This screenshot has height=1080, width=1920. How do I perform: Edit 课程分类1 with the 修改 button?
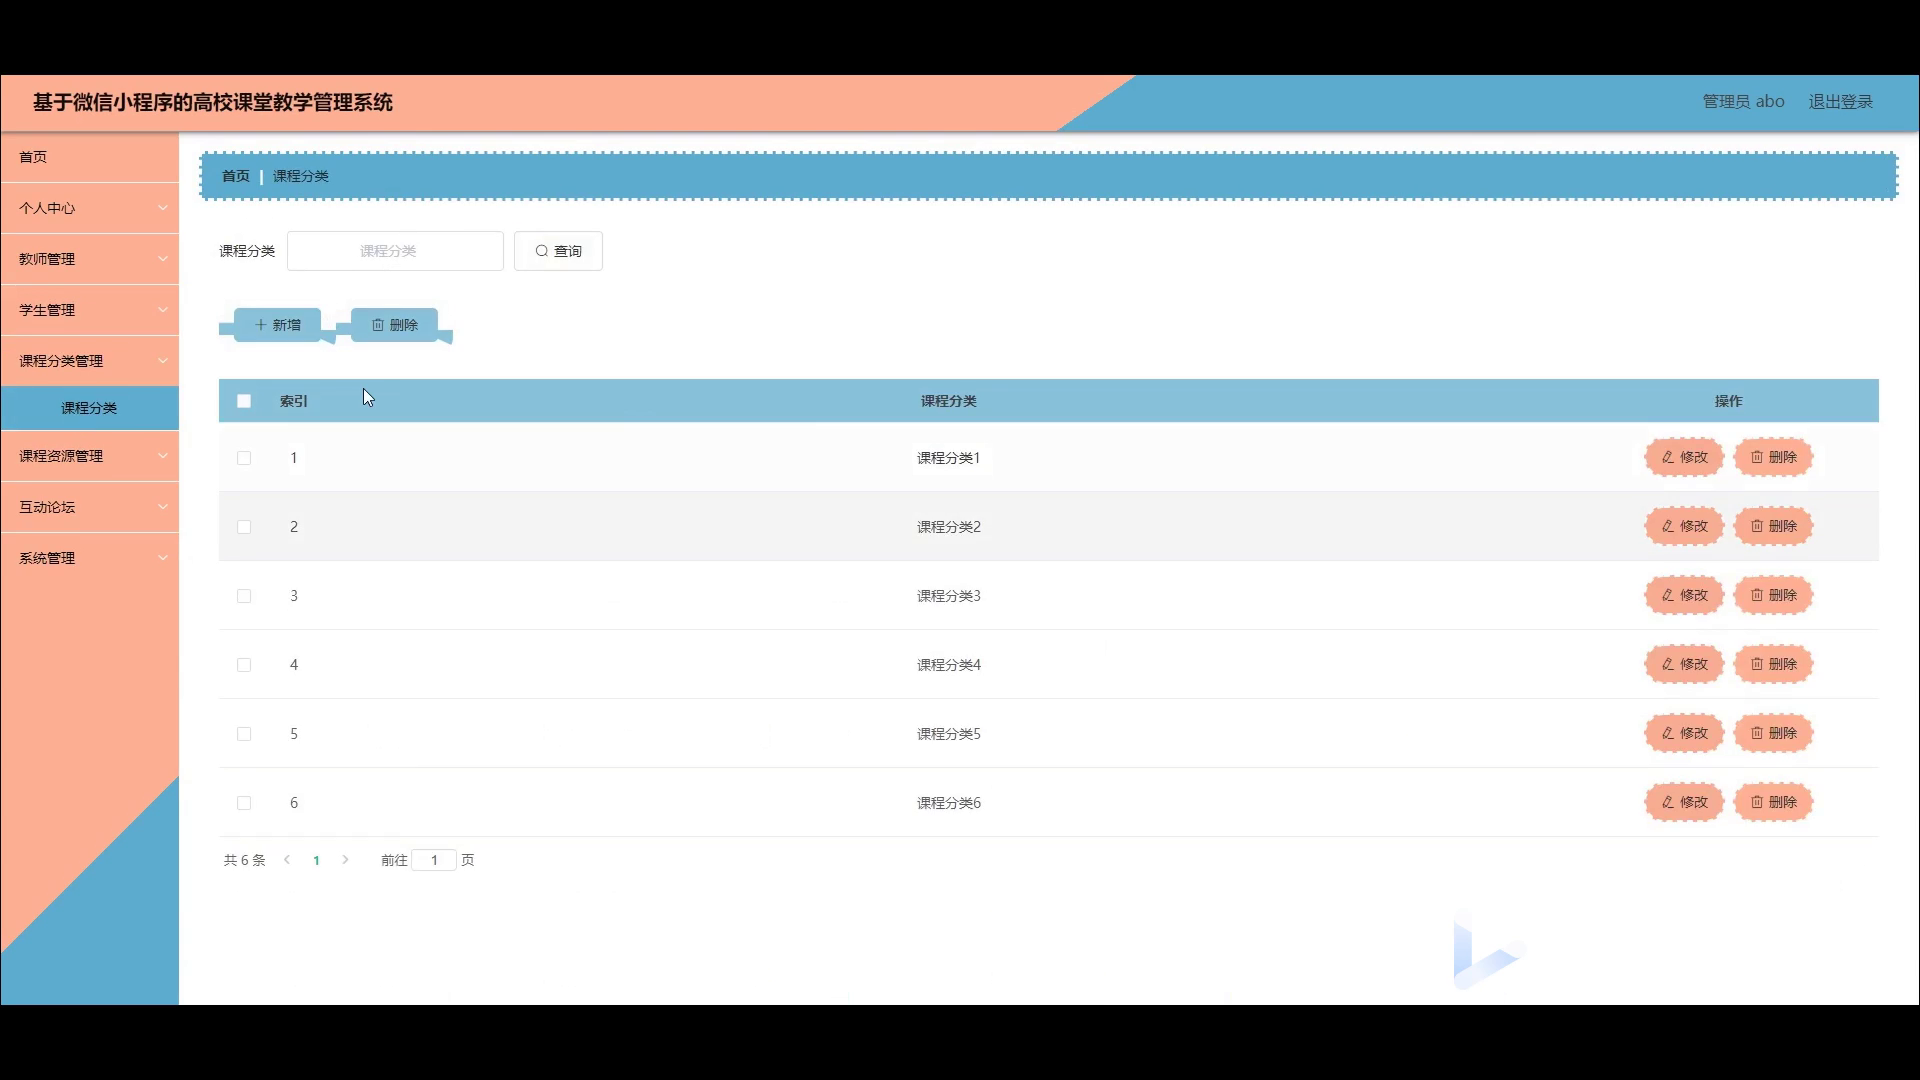click(1684, 457)
